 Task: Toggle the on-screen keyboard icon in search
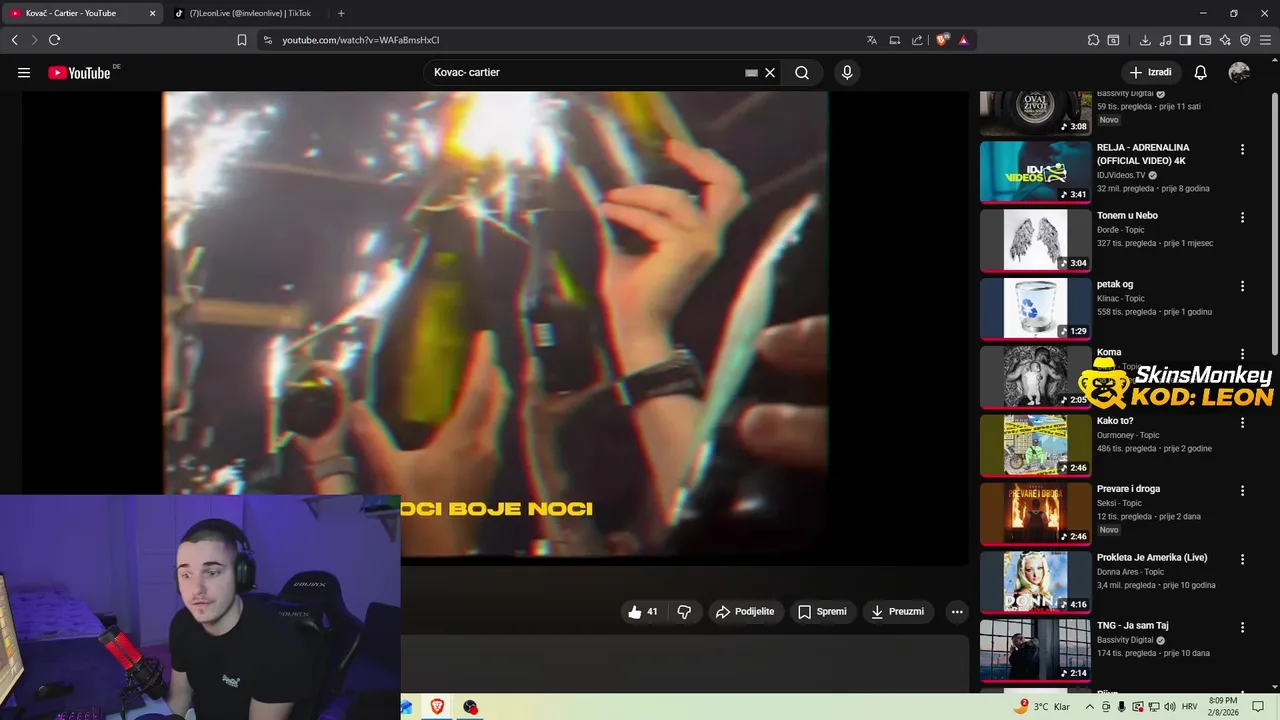click(751, 72)
